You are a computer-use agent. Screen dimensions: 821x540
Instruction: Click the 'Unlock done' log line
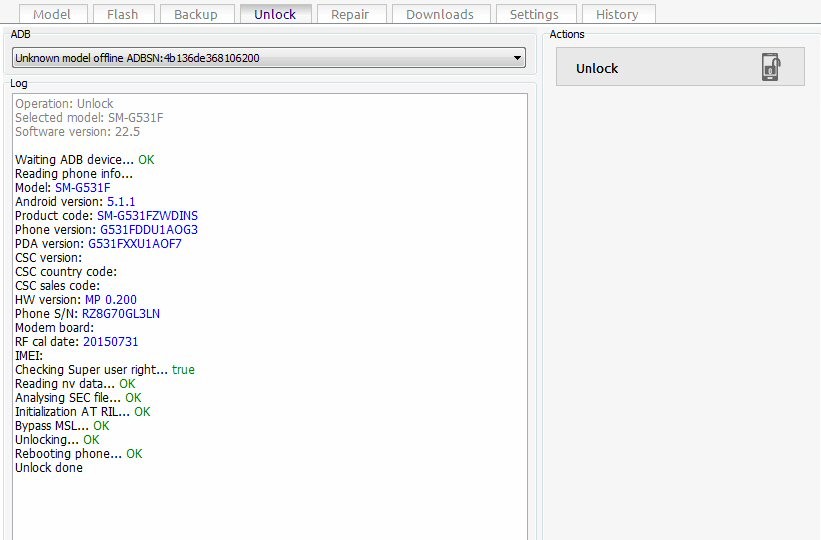pyautogui.click(x=49, y=468)
